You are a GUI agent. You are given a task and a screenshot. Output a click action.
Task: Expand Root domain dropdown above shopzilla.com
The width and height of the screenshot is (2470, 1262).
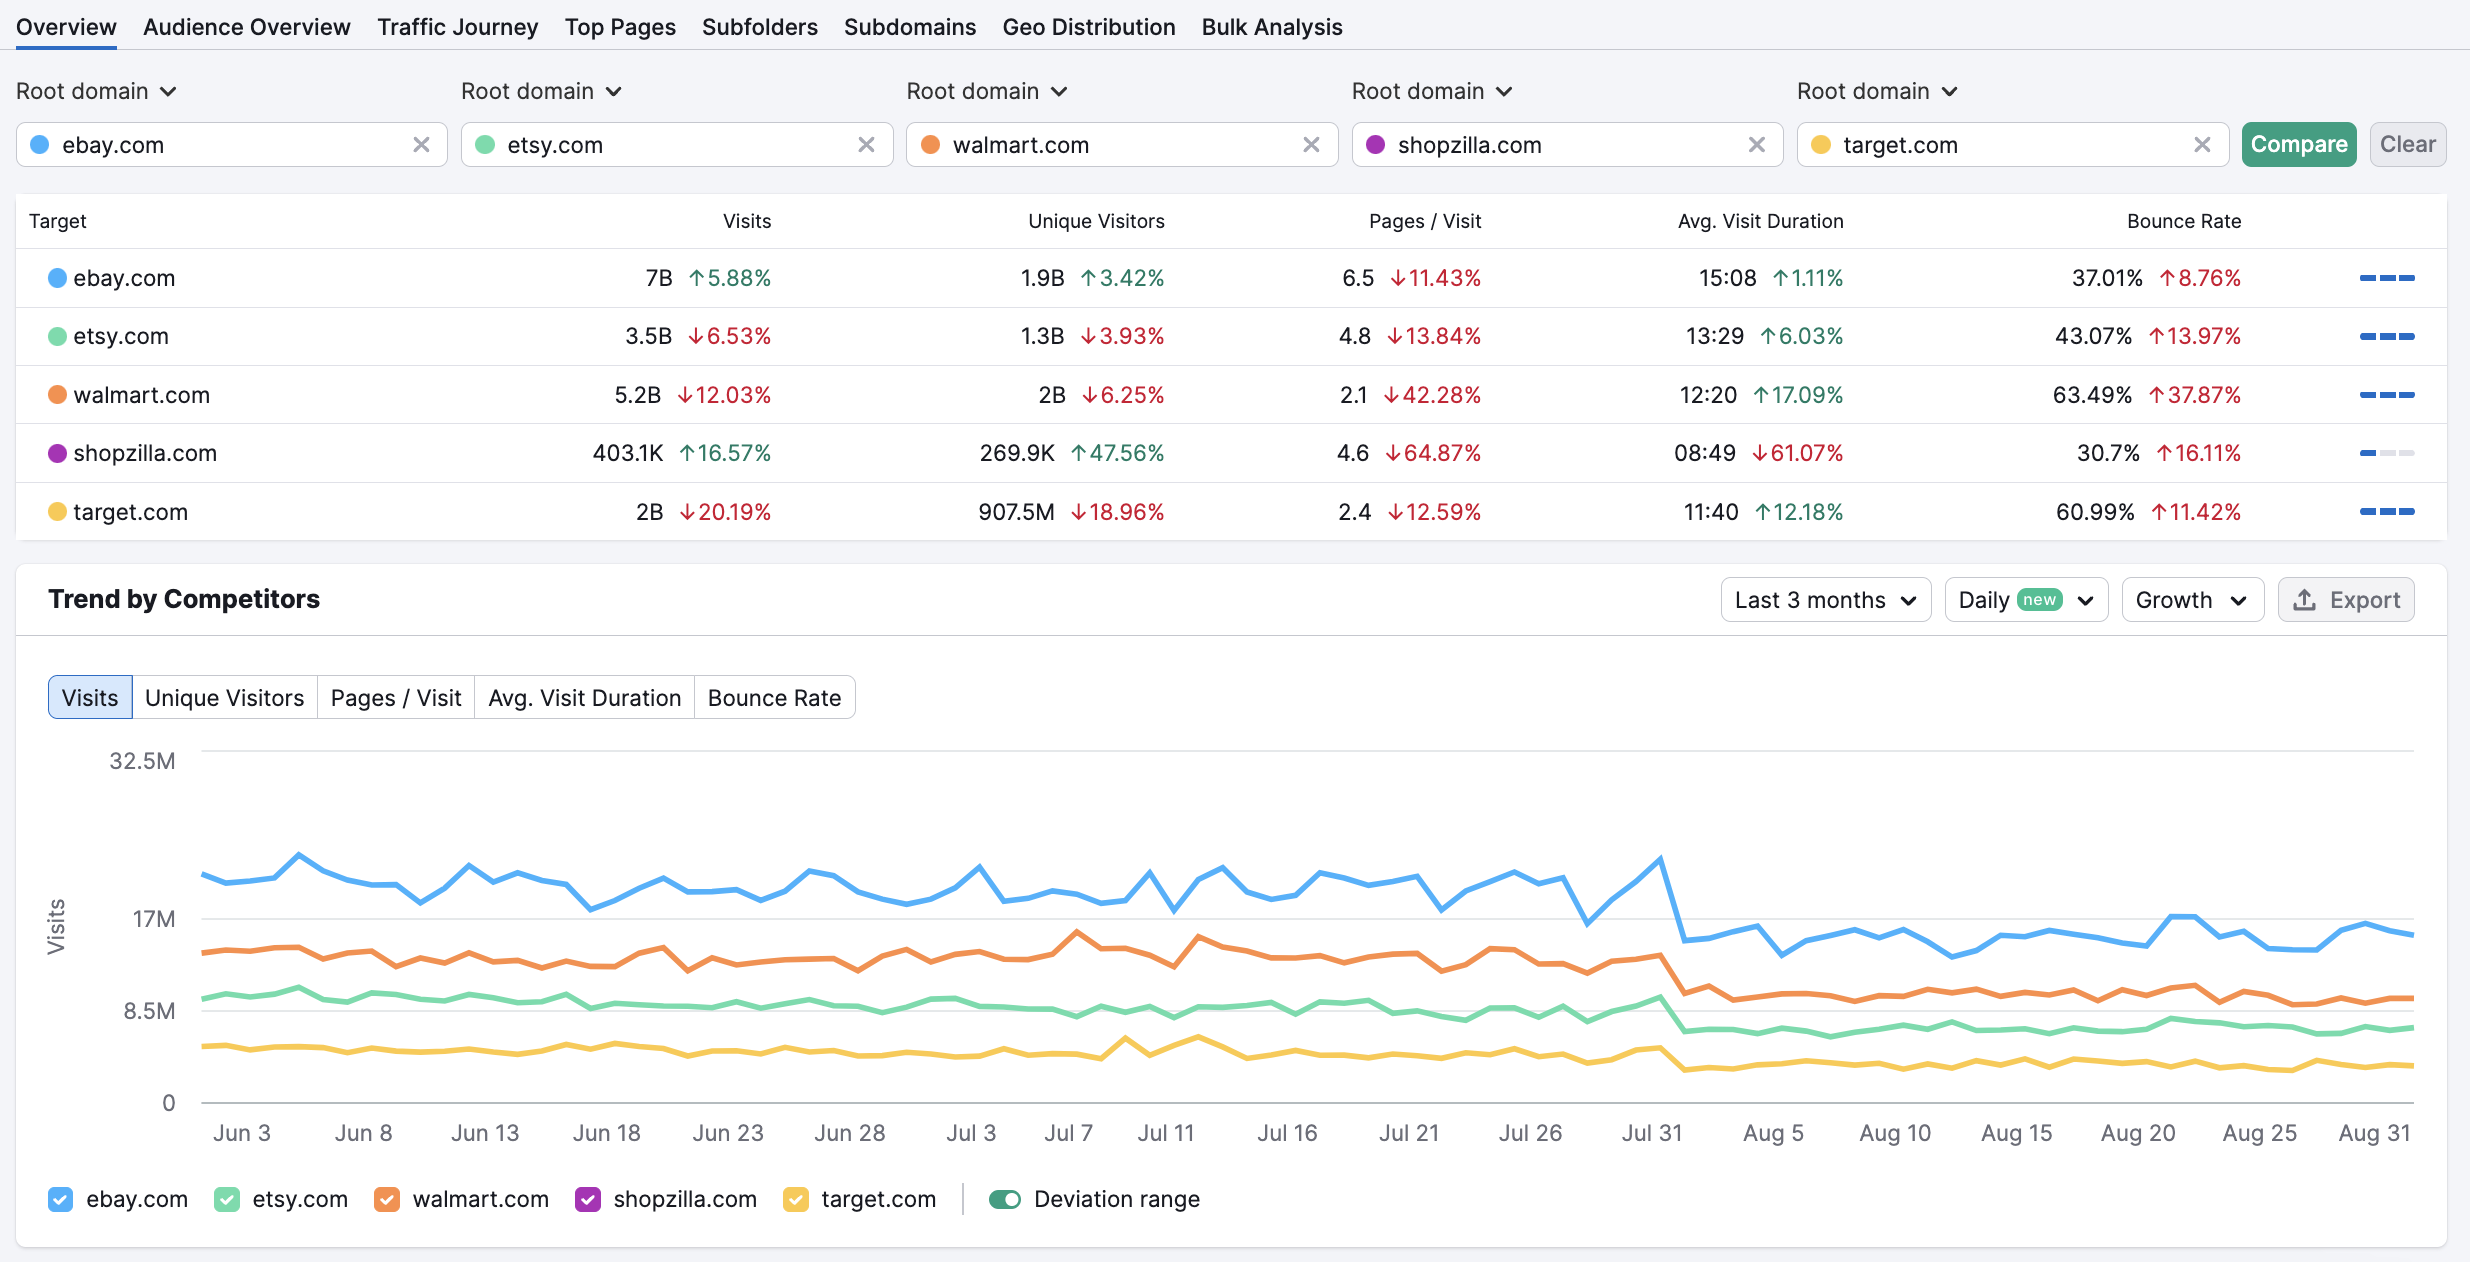[1432, 91]
